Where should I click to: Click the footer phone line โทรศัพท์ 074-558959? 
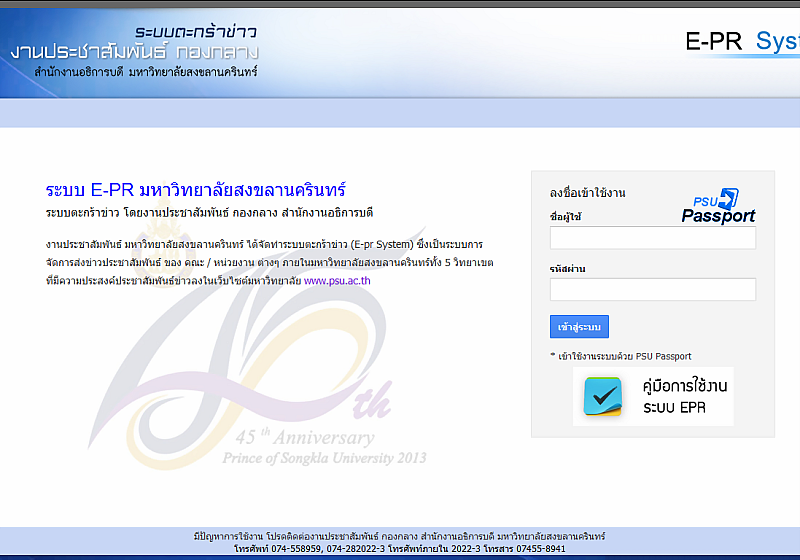[x=399, y=549]
